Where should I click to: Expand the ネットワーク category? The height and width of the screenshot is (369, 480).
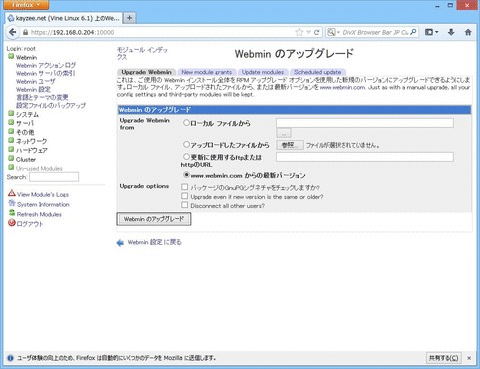pos(11,141)
